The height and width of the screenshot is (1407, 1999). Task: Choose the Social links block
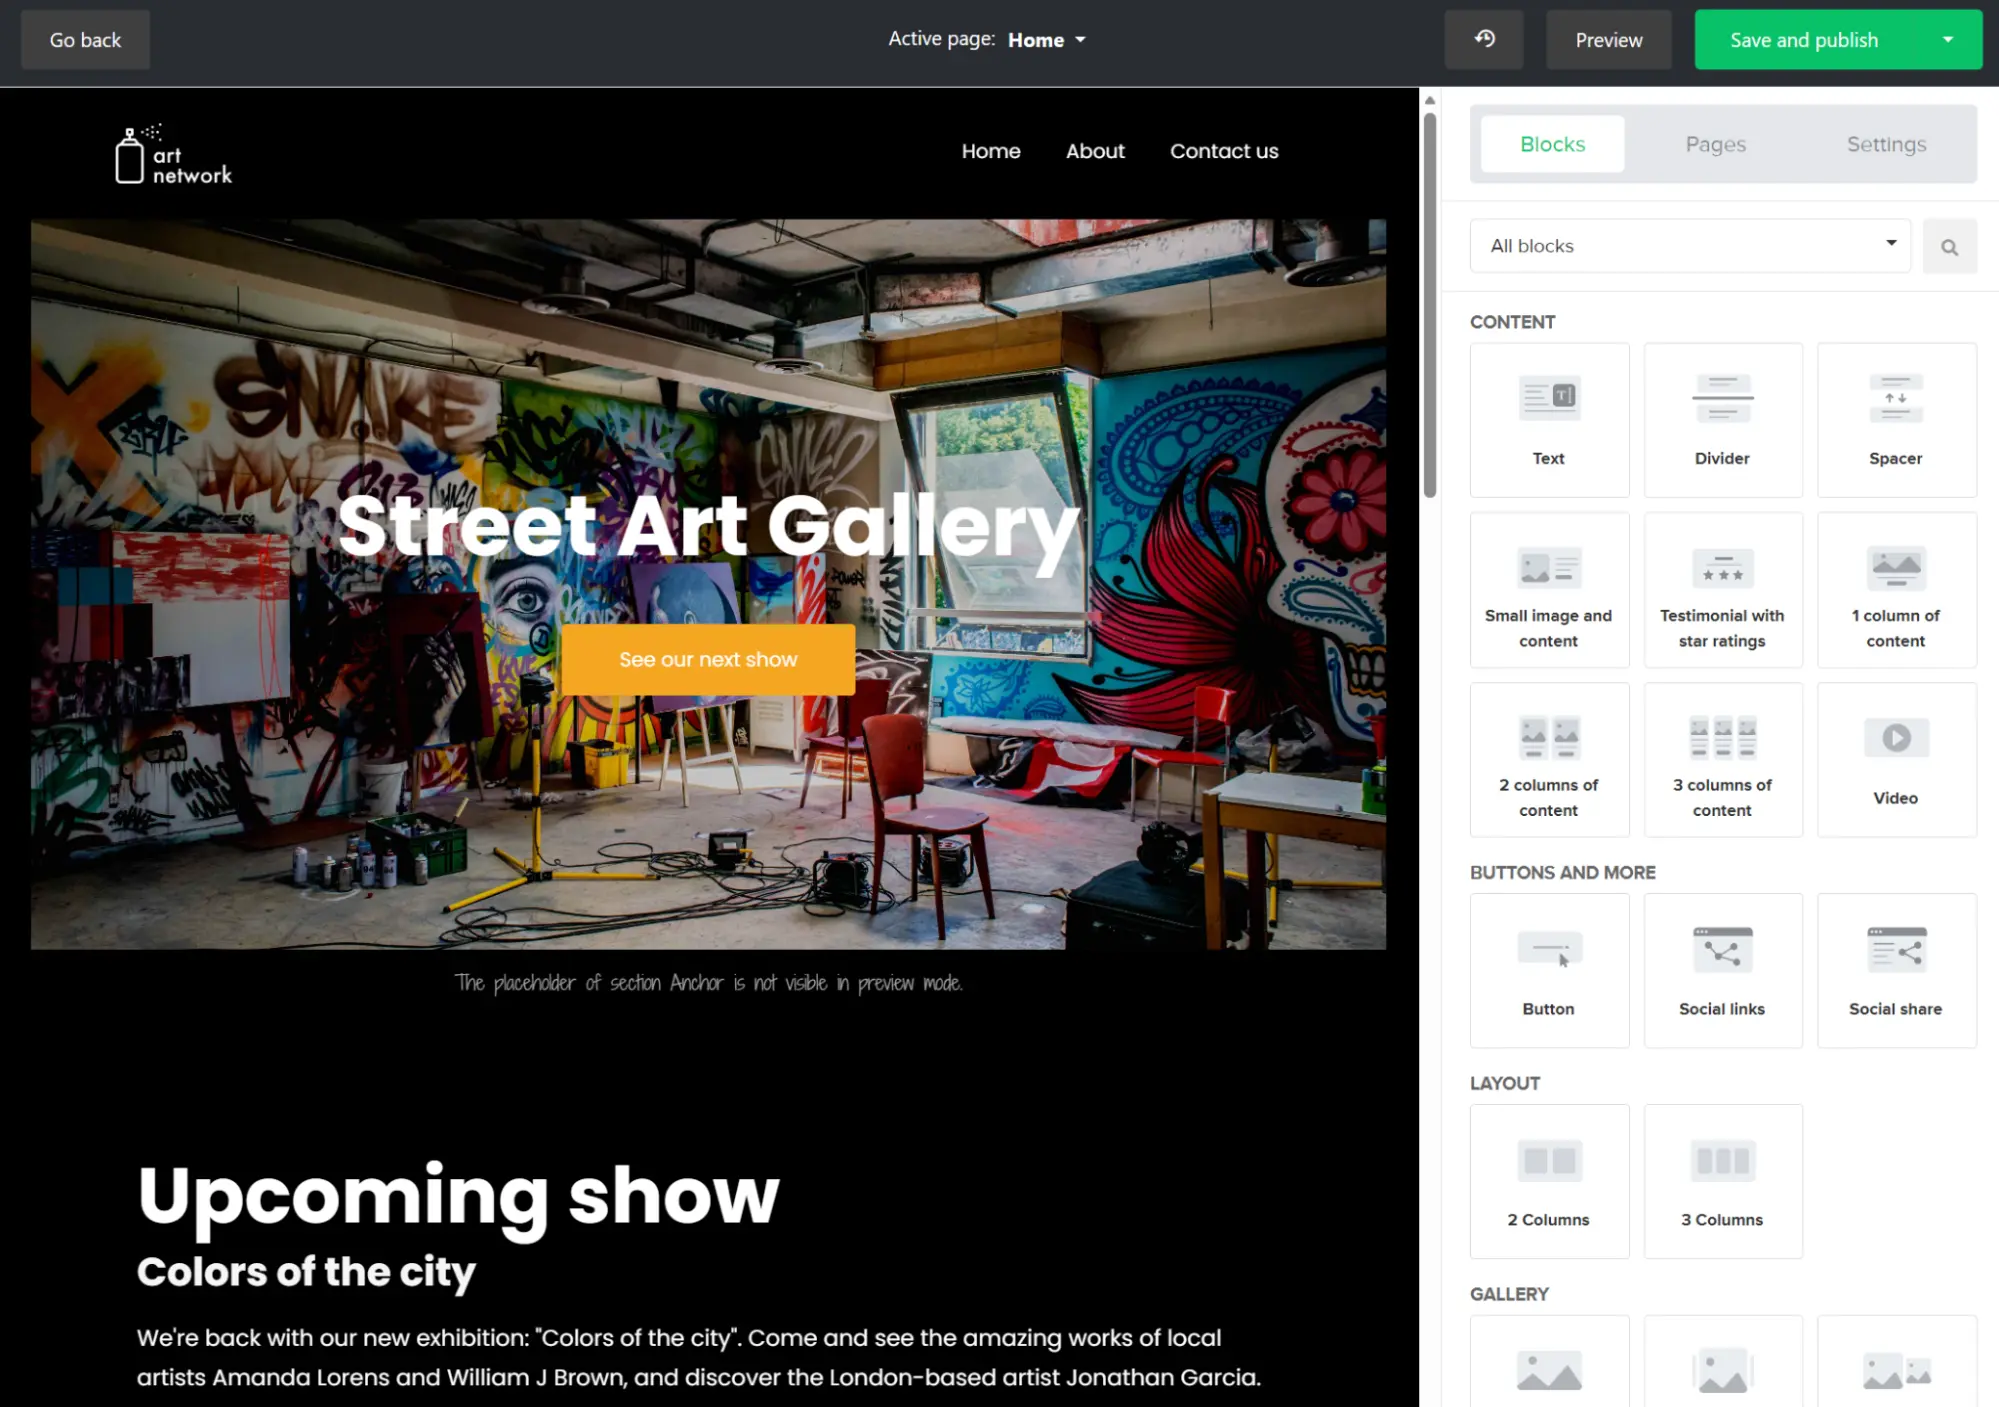[1723, 970]
